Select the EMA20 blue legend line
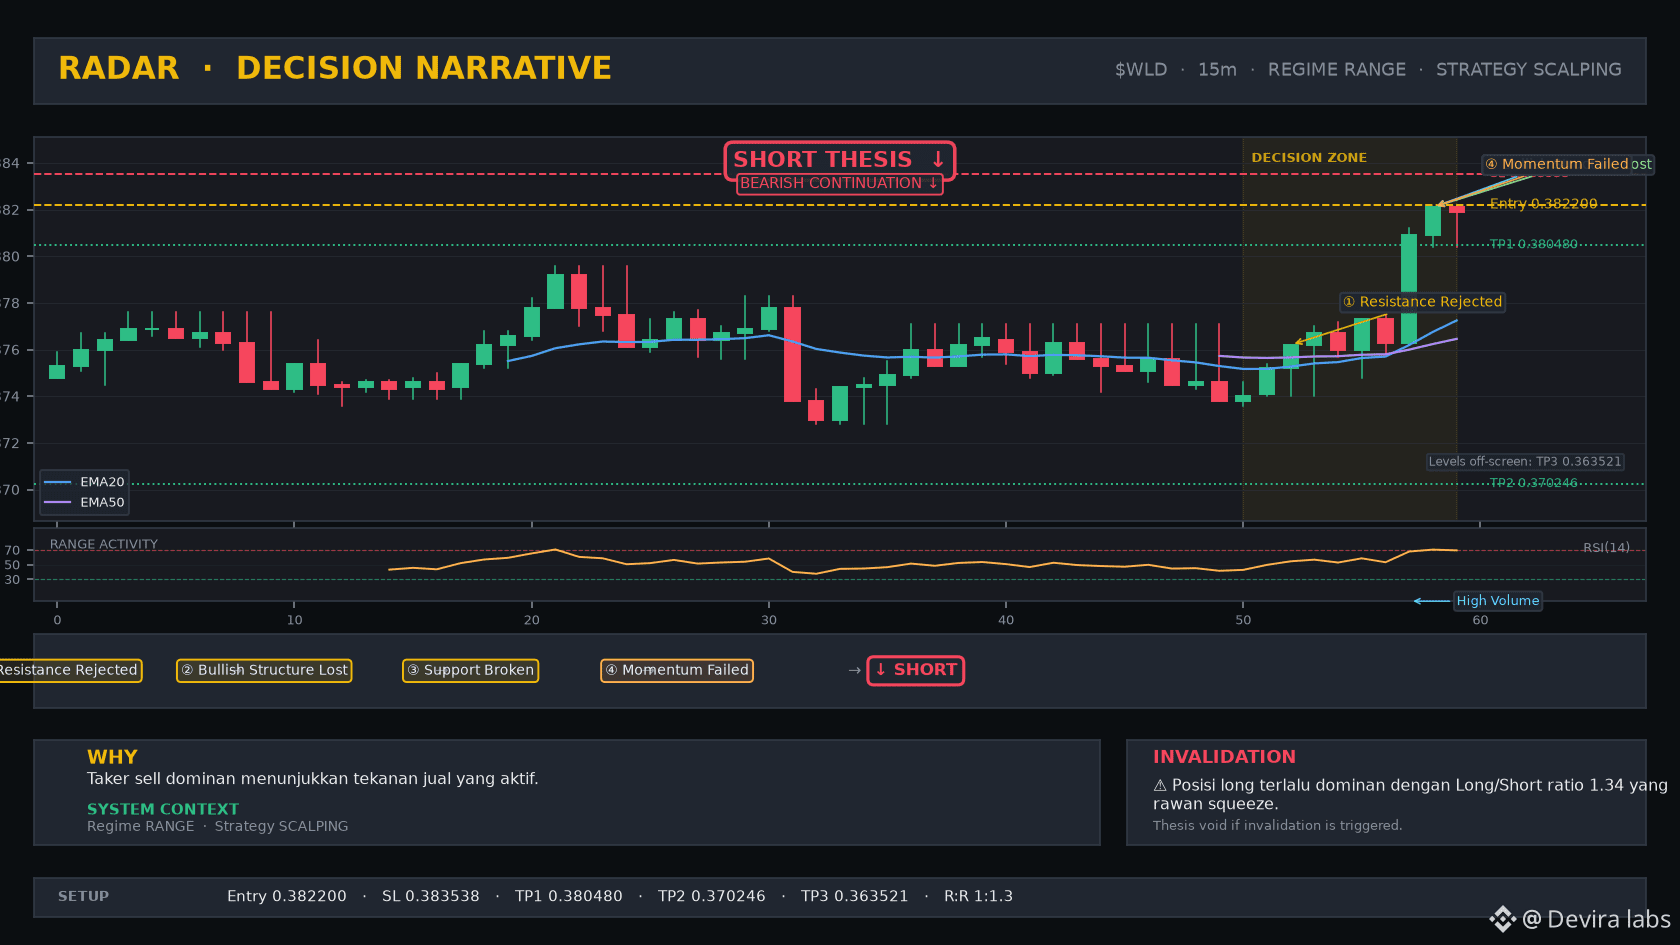The width and height of the screenshot is (1680, 945). tap(58, 482)
